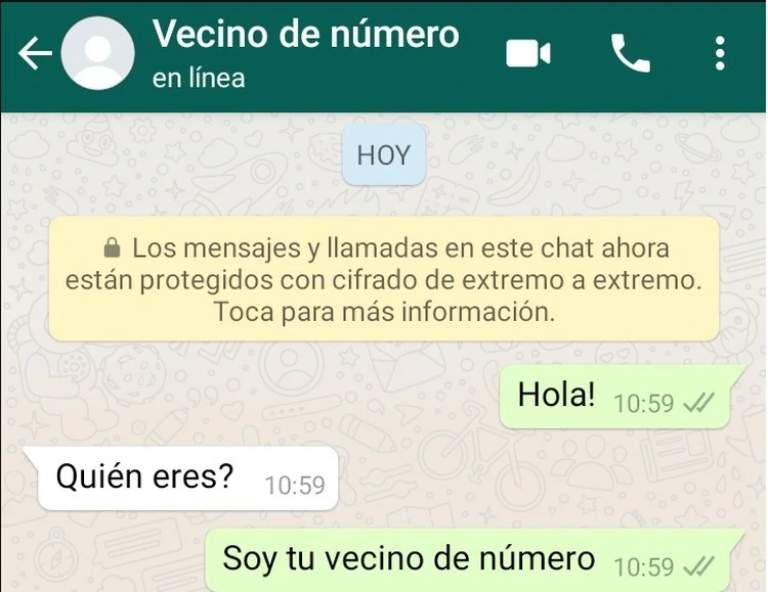Tap the HOY date badge
Viewport: 768px width, 592px height.
pos(384,155)
